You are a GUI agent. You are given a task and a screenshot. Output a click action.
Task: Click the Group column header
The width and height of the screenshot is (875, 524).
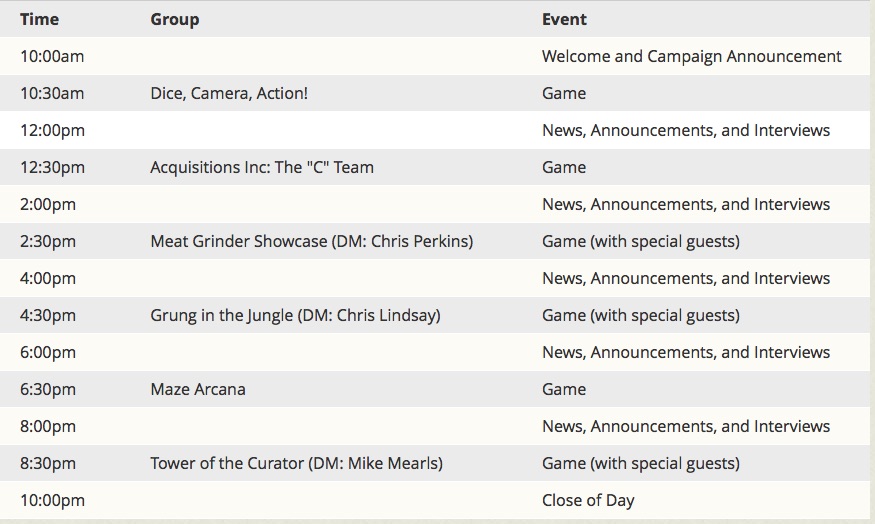click(175, 20)
